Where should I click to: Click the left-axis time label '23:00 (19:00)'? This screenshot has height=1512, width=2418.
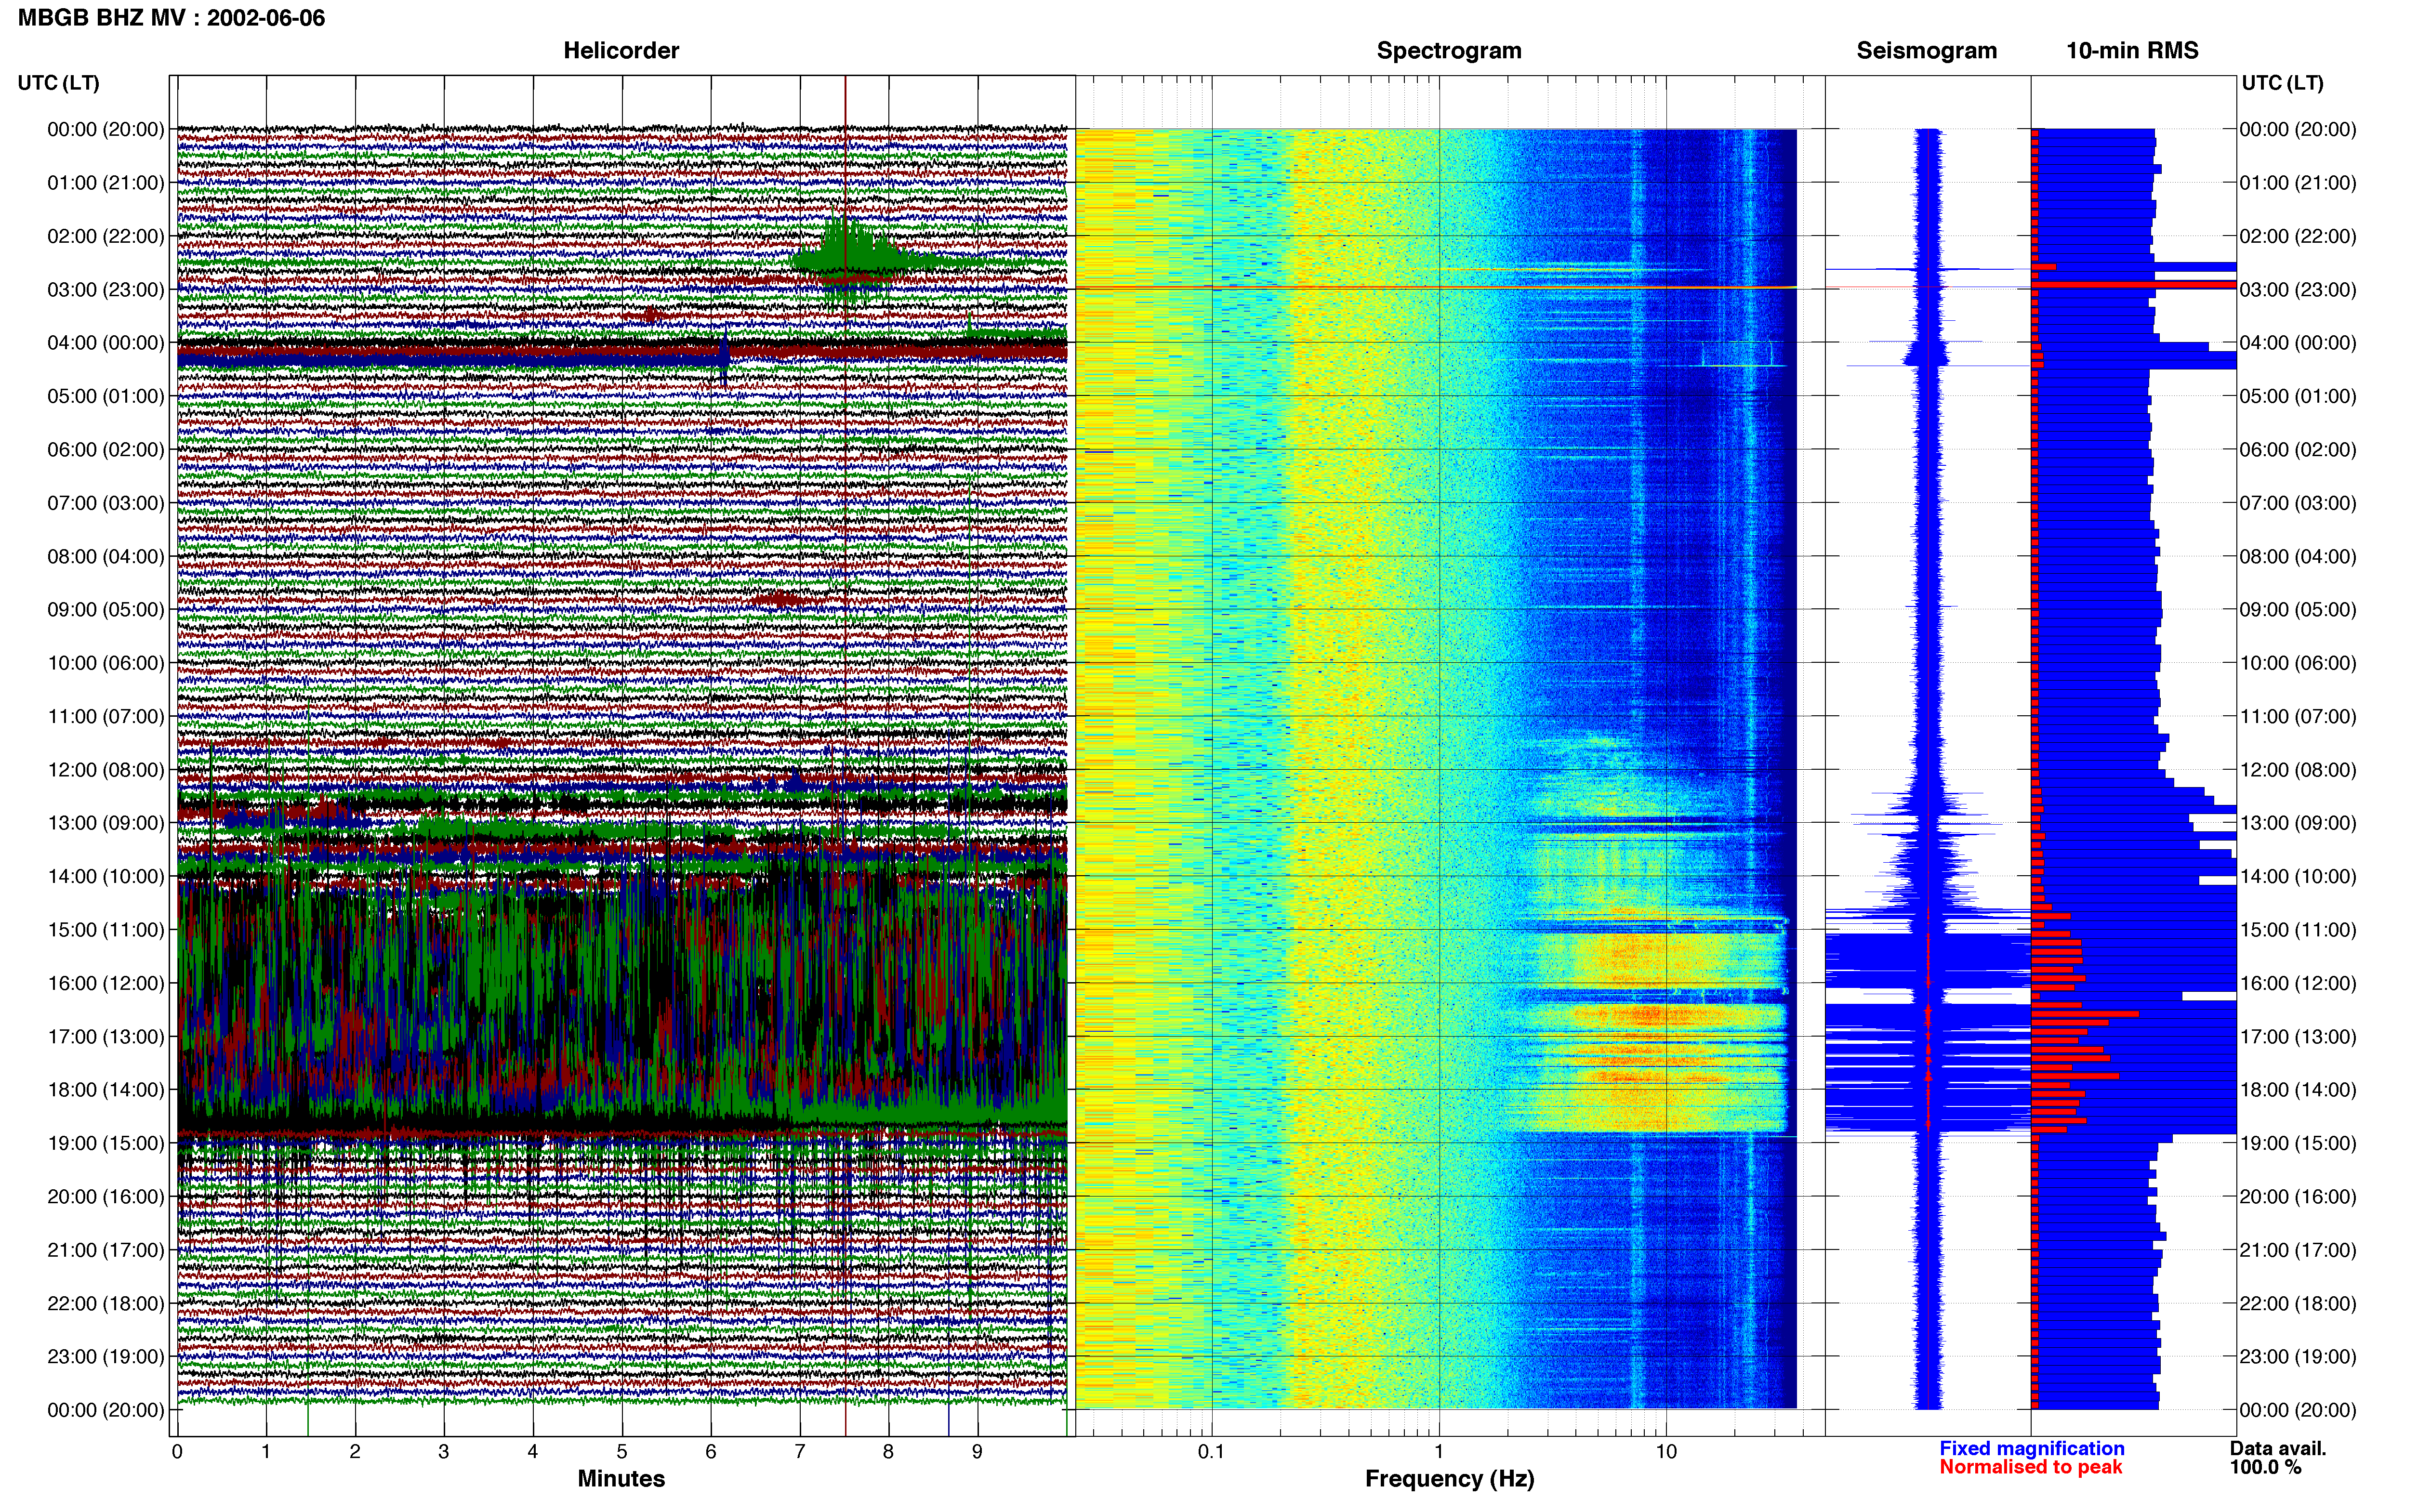point(106,1356)
